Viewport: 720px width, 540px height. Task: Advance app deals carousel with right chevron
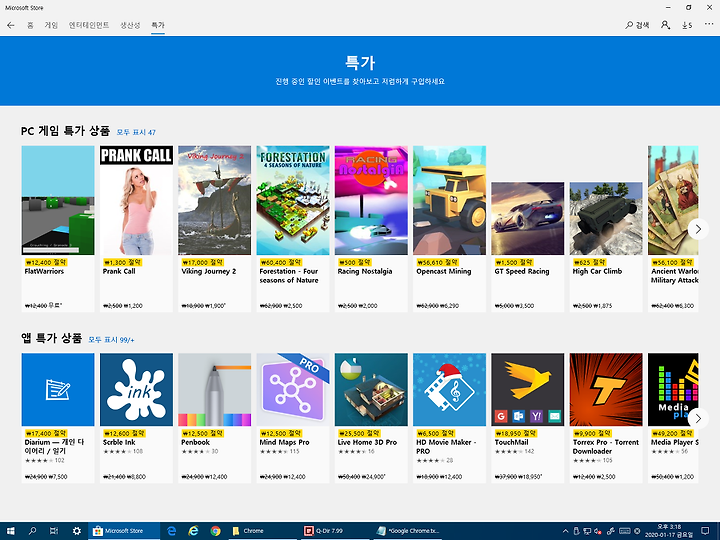pyautogui.click(x=698, y=418)
